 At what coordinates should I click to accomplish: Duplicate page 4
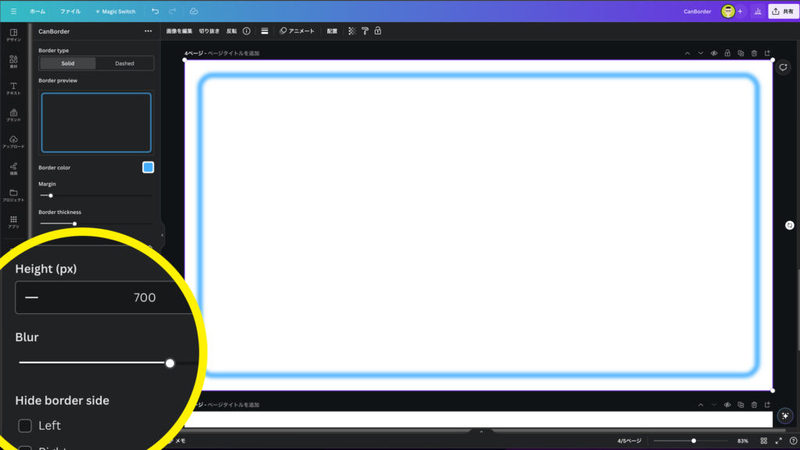click(741, 53)
